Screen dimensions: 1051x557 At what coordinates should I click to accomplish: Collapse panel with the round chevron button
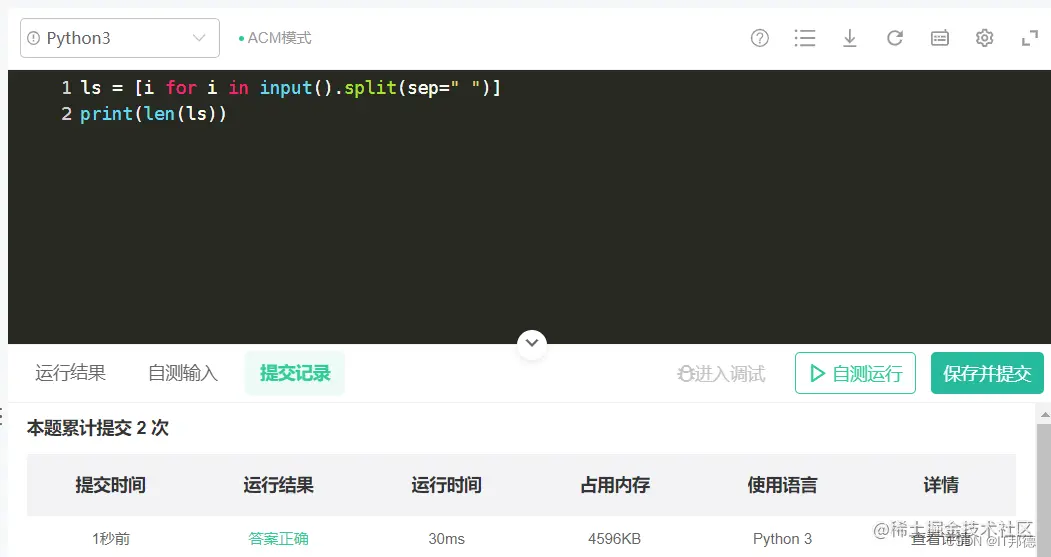coord(532,343)
